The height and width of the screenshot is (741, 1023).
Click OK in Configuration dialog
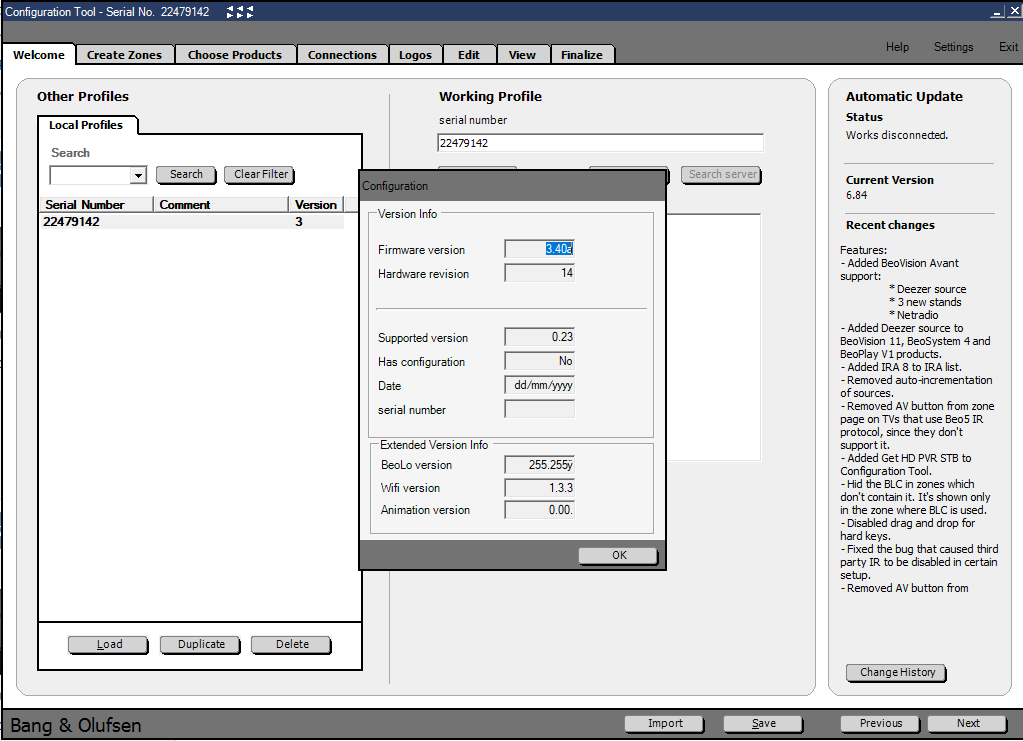tap(618, 555)
